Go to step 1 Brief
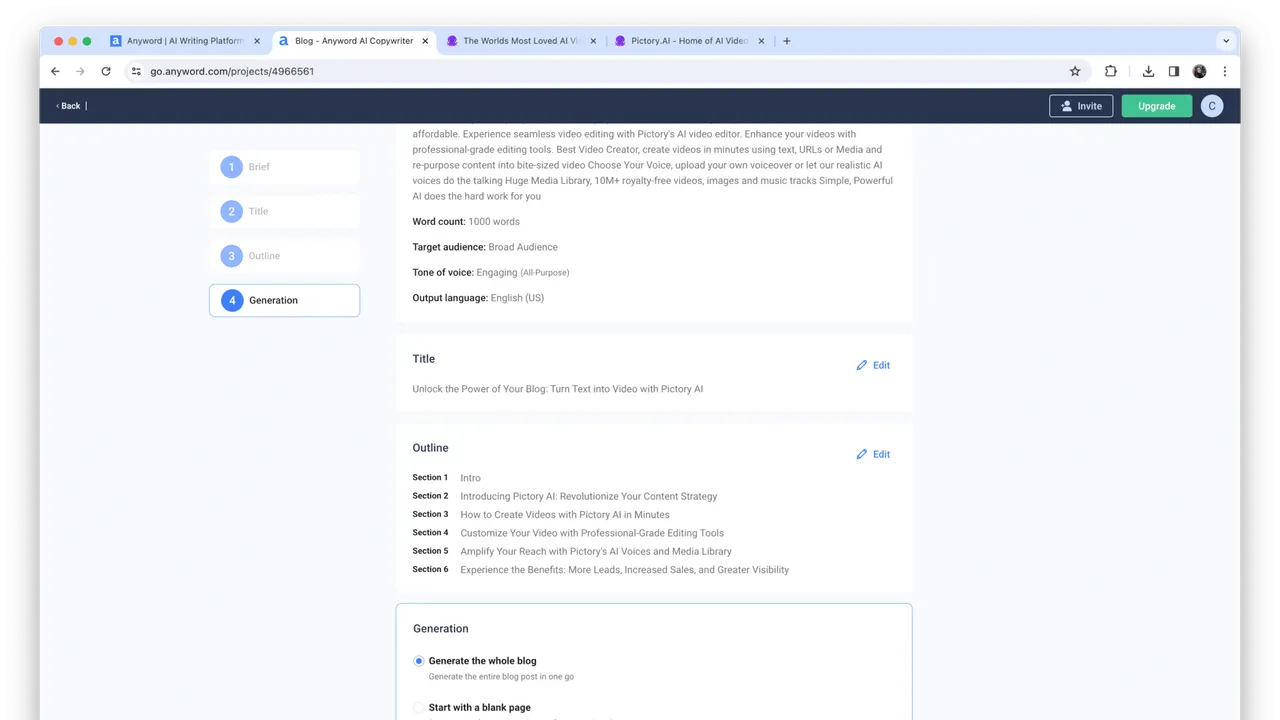This screenshot has width=1280, height=720. pyautogui.click(x=284, y=167)
